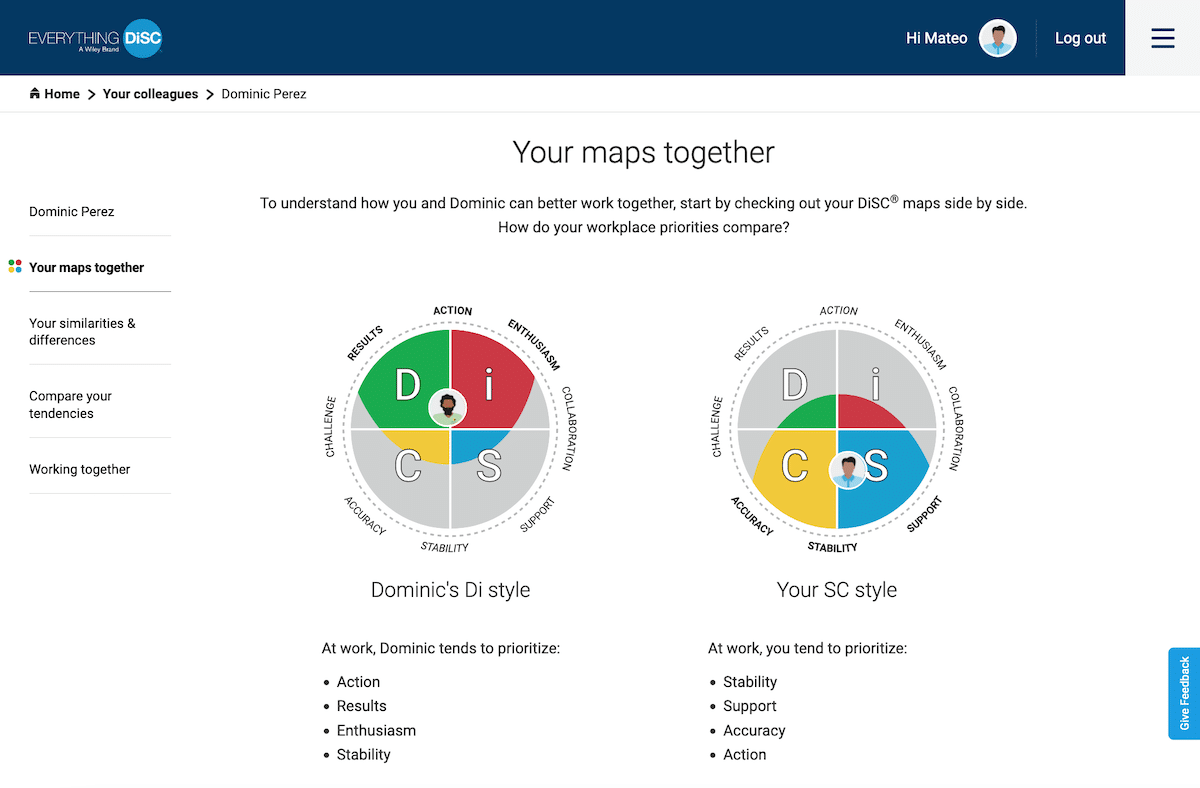Click the COLLABORATION label on Dominic's map
Image resolution: width=1200 pixels, height=788 pixels.
tap(566, 428)
